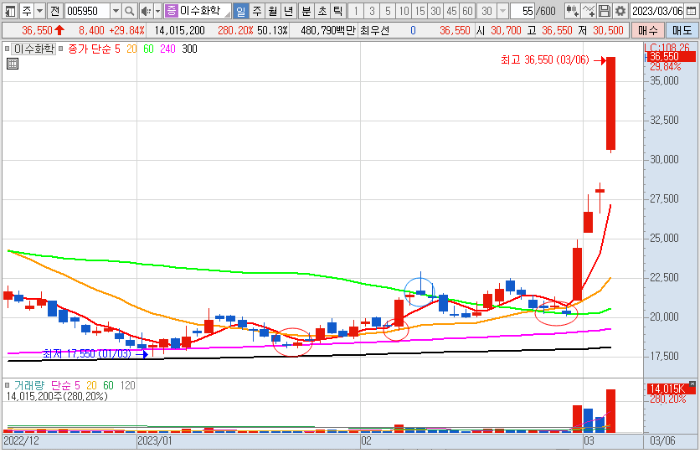Click the date field 2023/03/06

pyautogui.click(x=658, y=10)
